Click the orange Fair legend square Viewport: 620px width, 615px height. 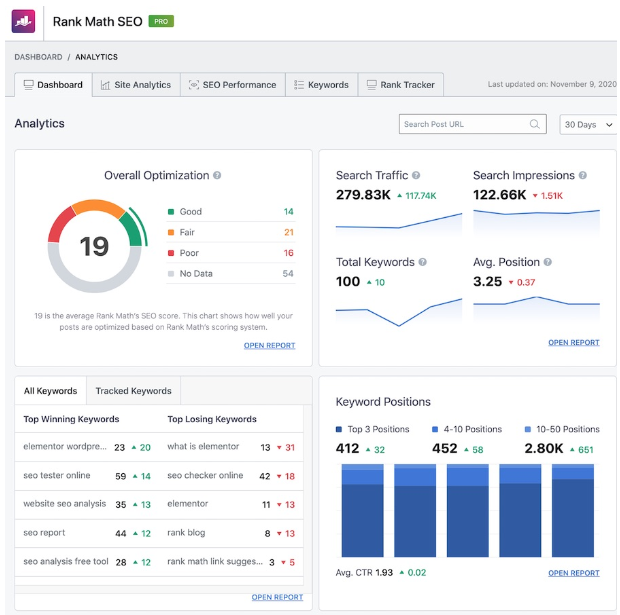171,232
